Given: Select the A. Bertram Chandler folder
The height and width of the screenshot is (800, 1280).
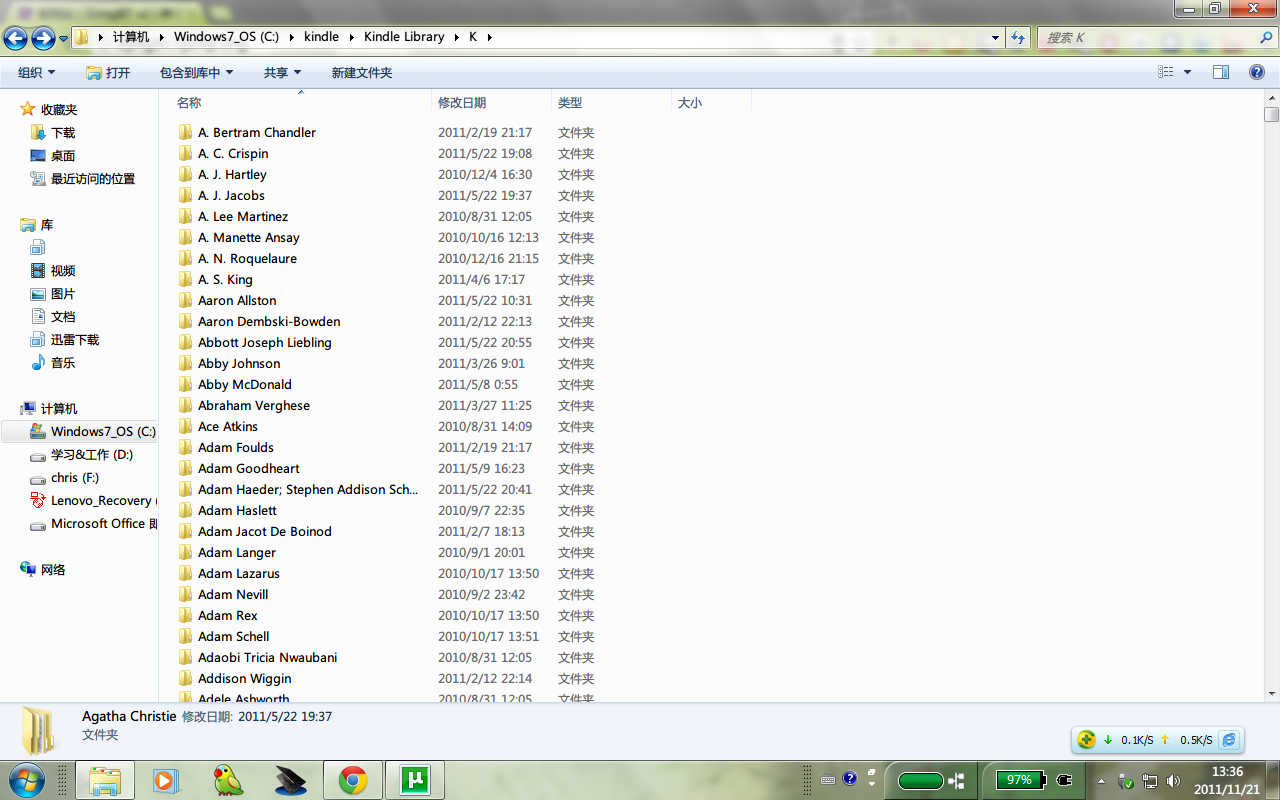Looking at the screenshot, I should point(257,132).
